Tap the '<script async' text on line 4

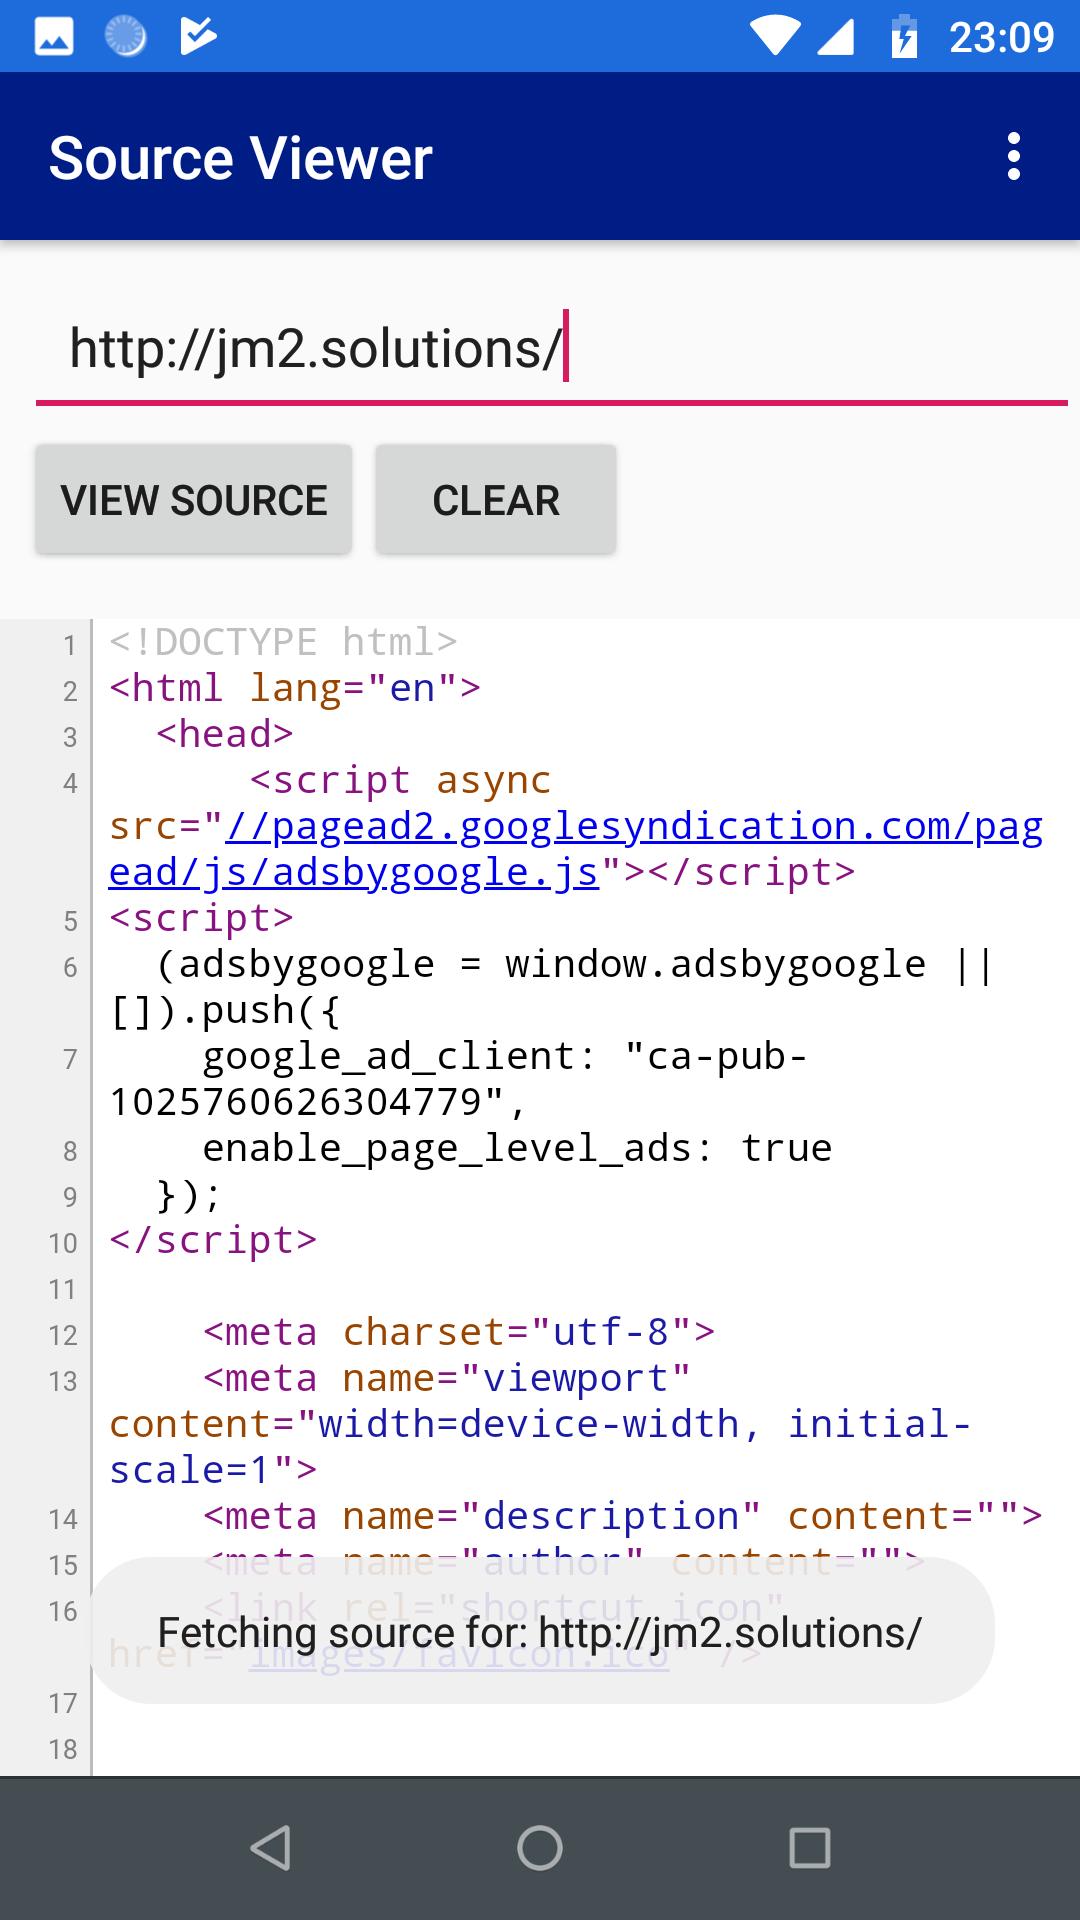point(400,780)
